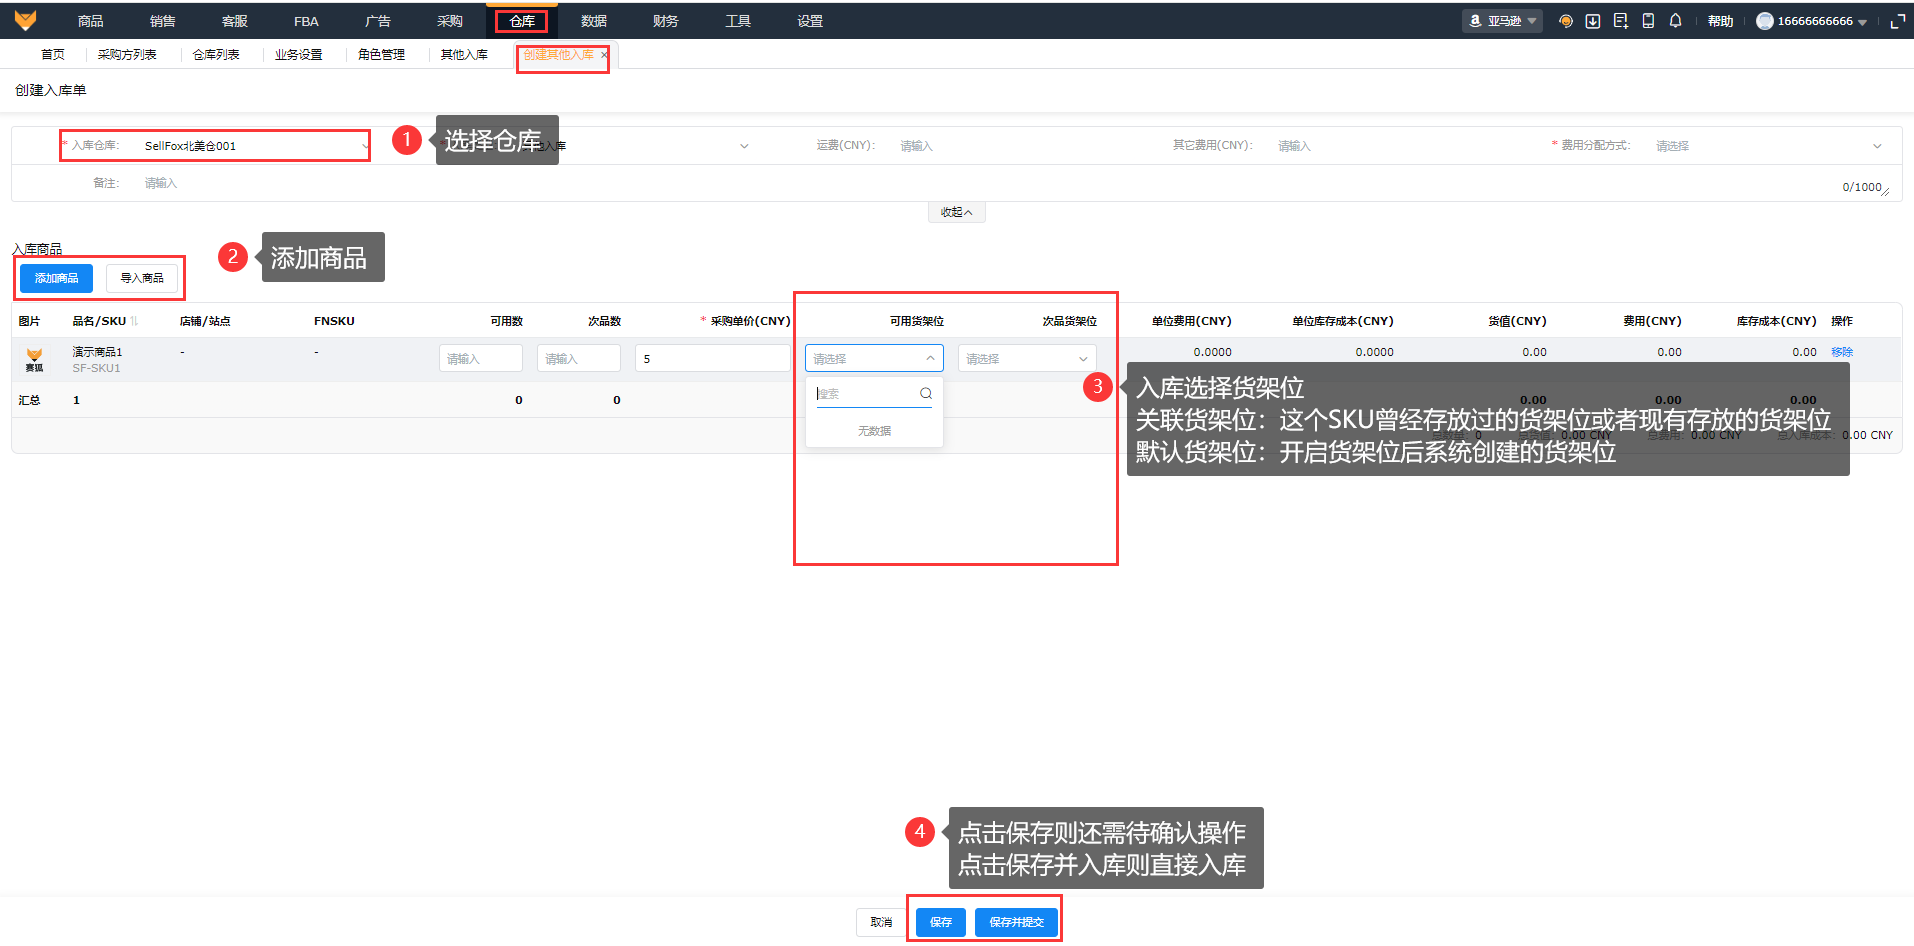Open the 亚马逊 platform dropdown
The image size is (1914, 946).
(1502, 21)
